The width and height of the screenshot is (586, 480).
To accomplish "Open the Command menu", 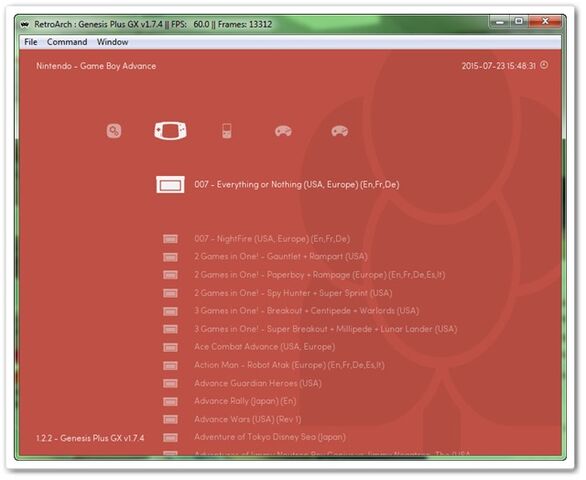I will pos(67,42).
